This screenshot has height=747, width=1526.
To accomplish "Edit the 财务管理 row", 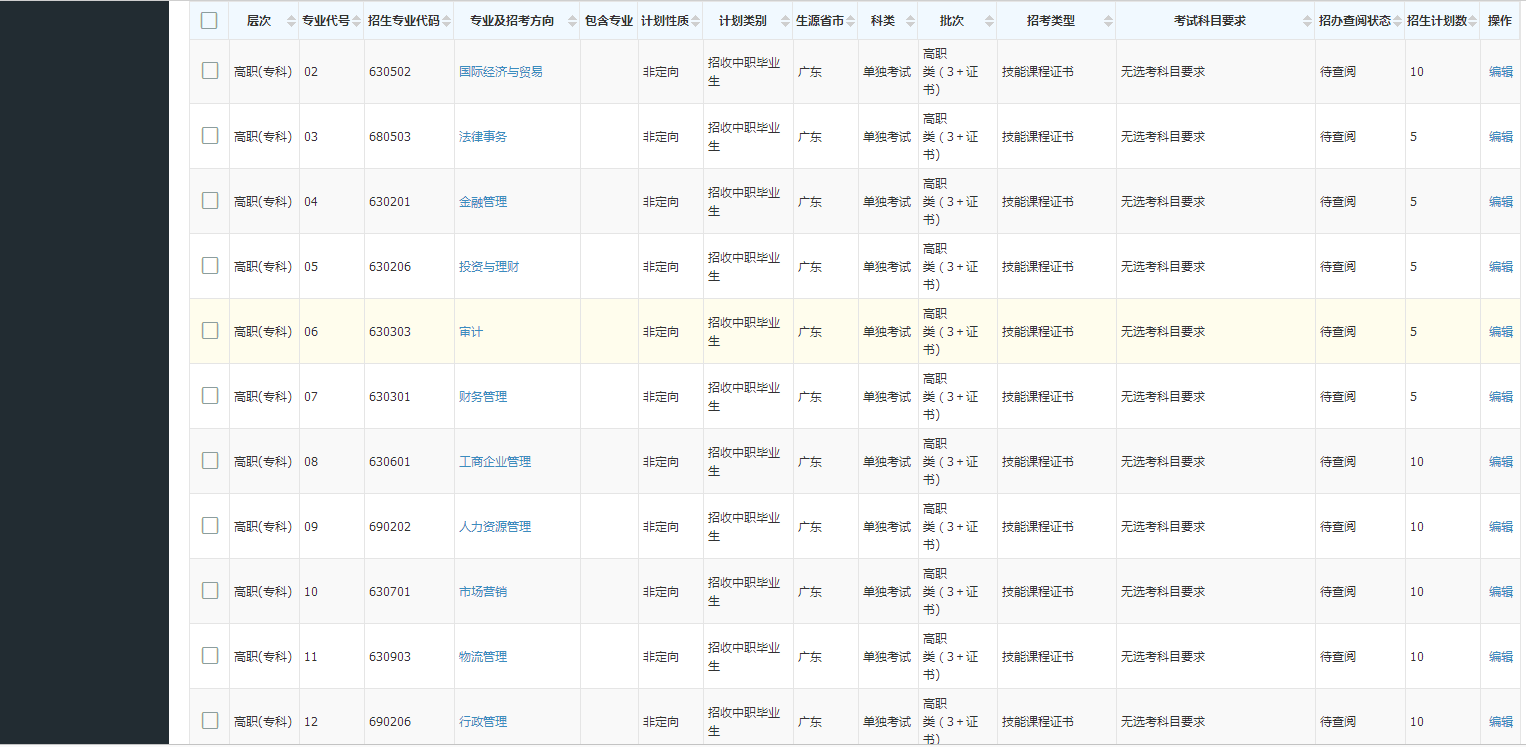I will tap(1501, 397).
